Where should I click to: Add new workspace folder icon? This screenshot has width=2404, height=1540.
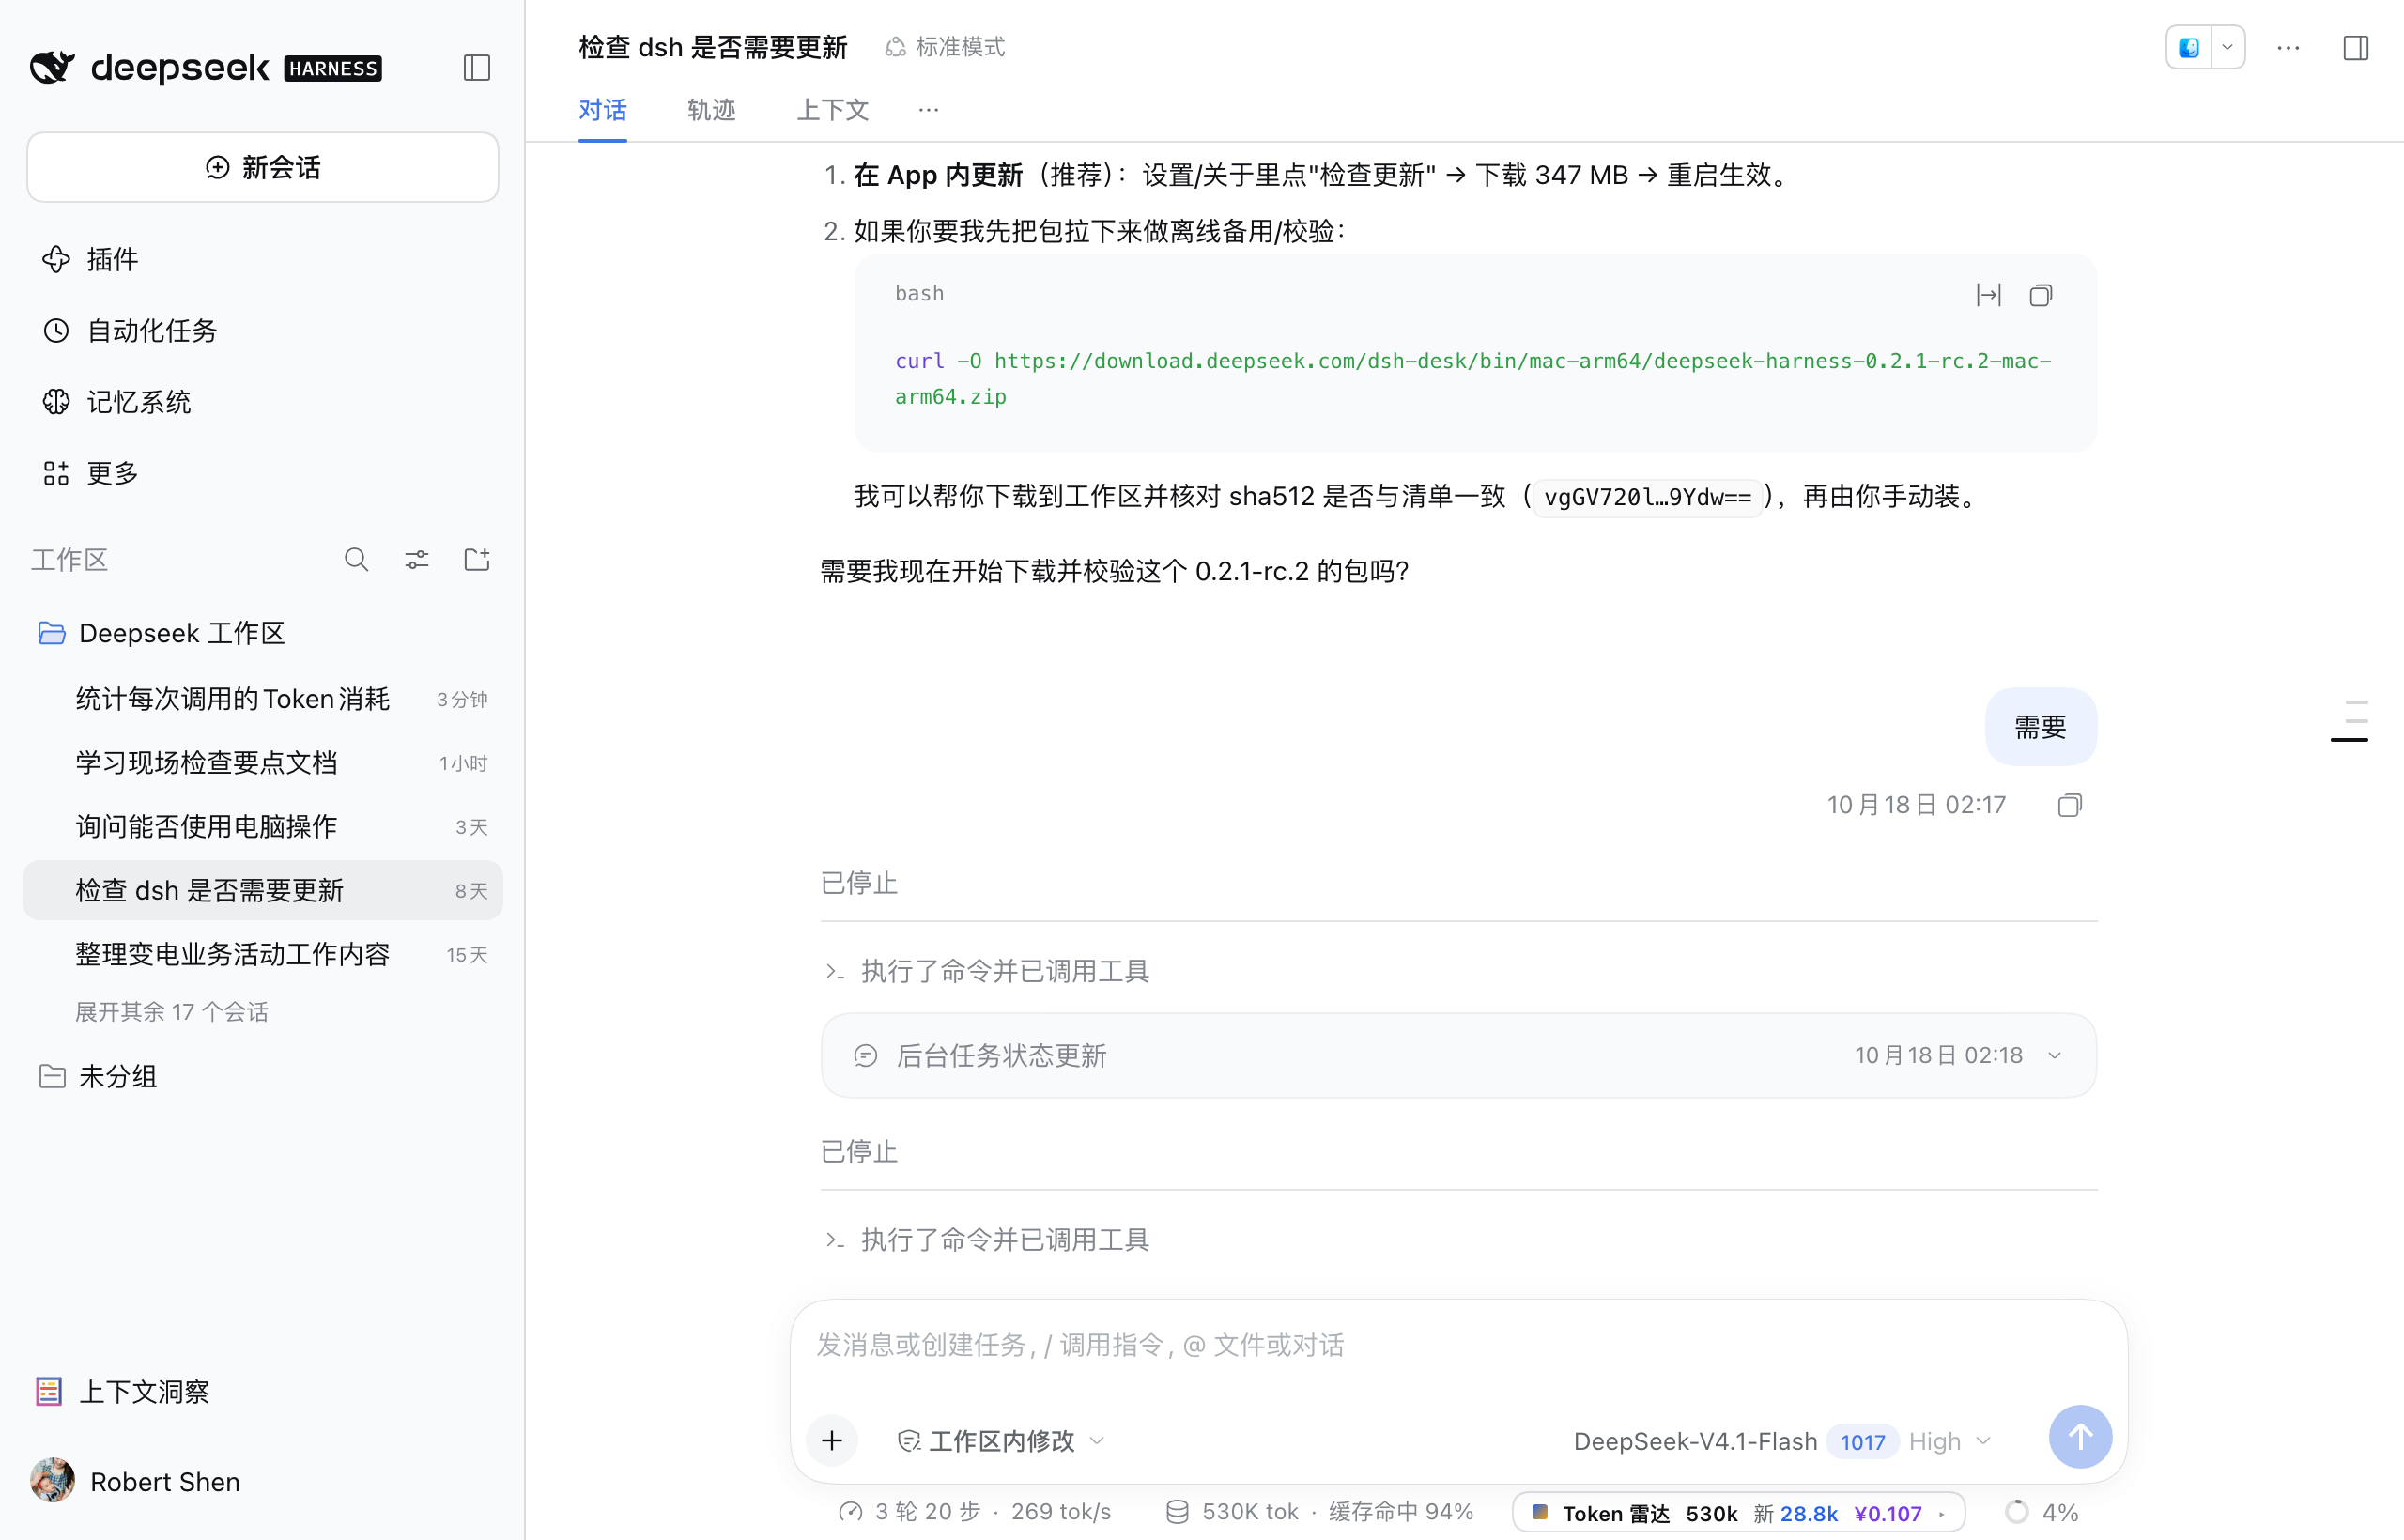[x=477, y=560]
